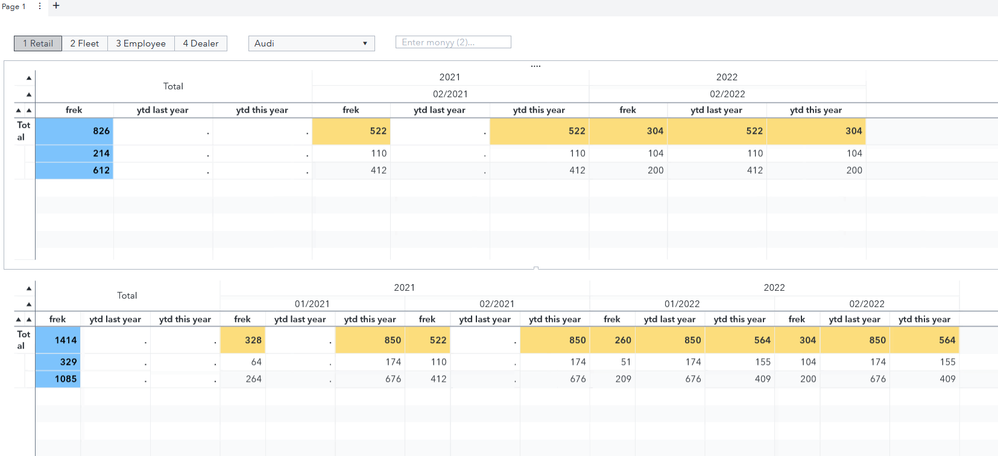
Task: Collapse the year level arrow in upper crosstab
Action: 29,78
